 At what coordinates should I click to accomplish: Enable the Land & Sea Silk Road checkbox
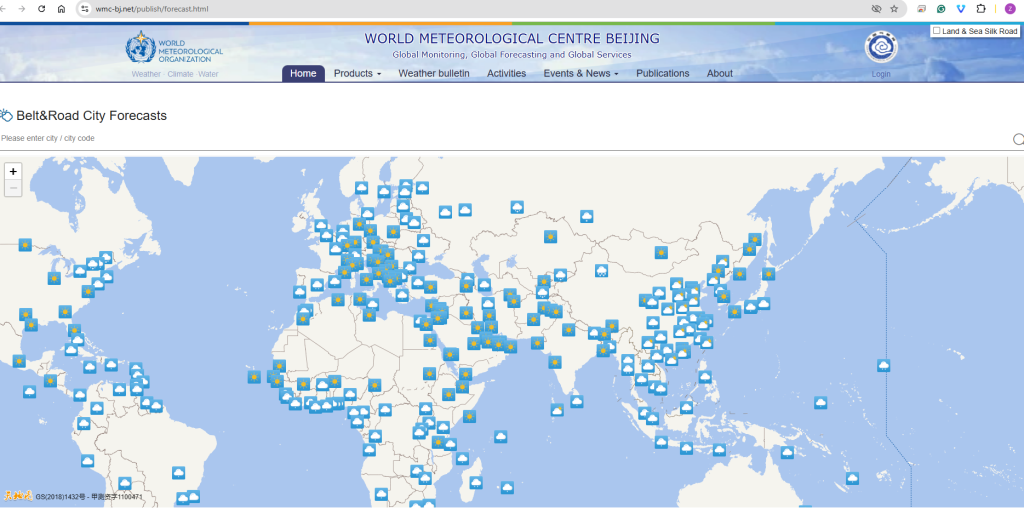pyautogui.click(x=936, y=31)
